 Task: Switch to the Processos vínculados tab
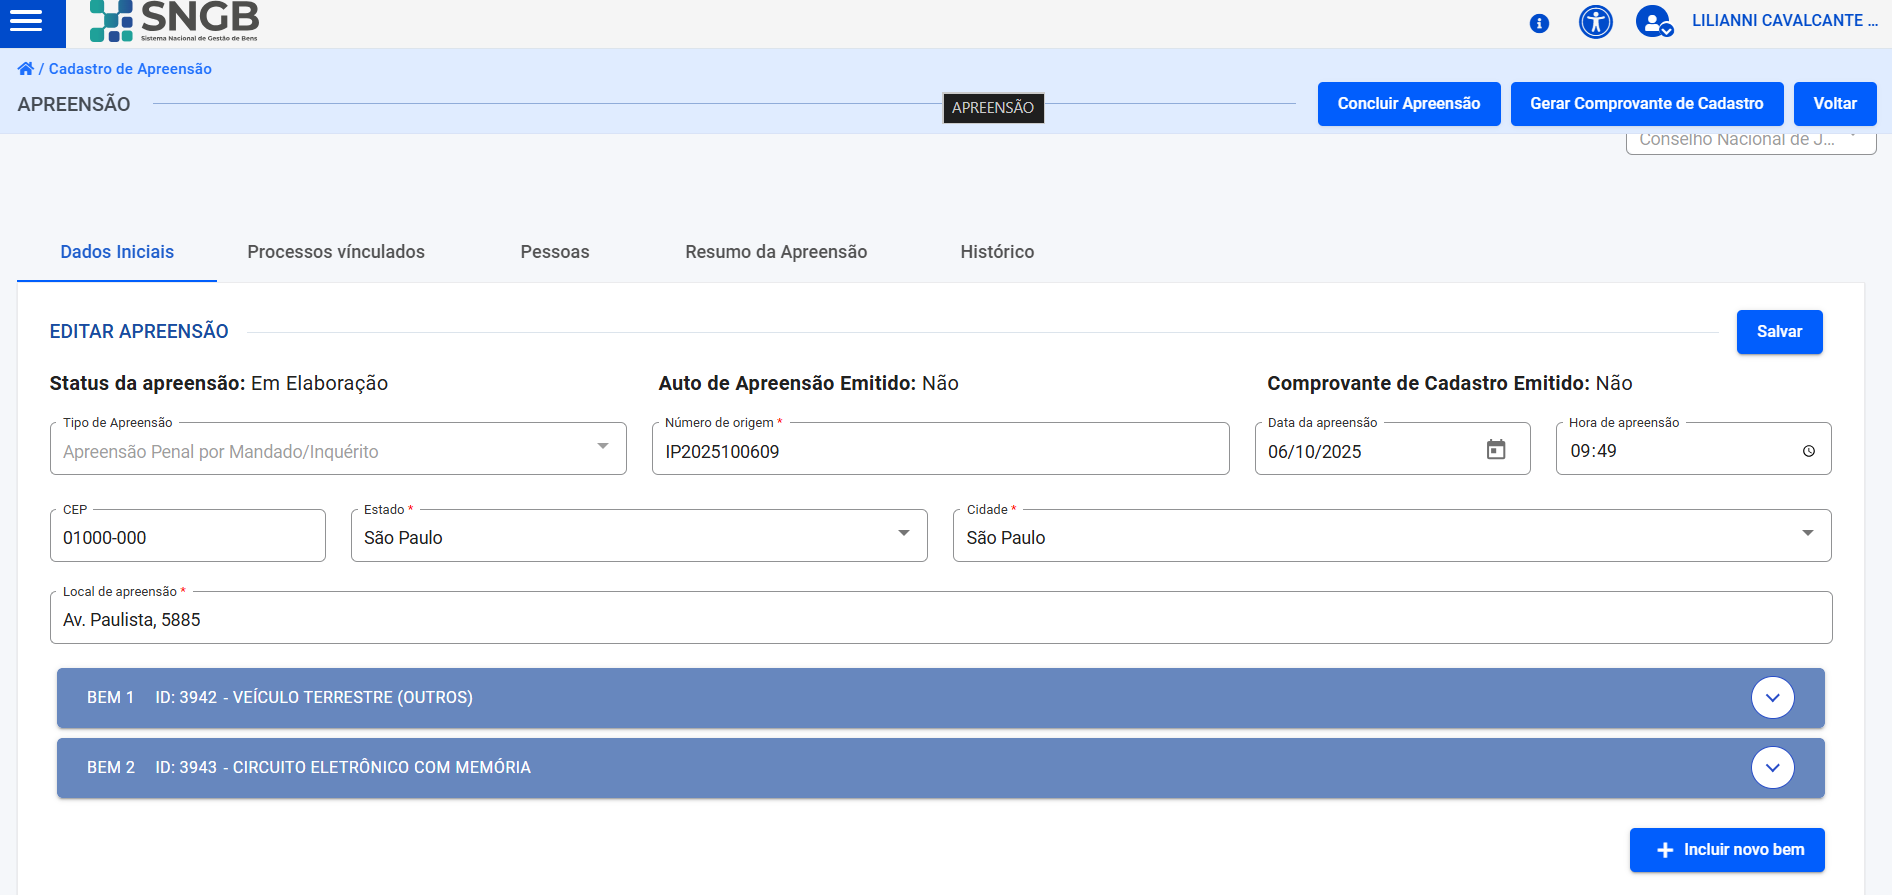click(x=336, y=252)
